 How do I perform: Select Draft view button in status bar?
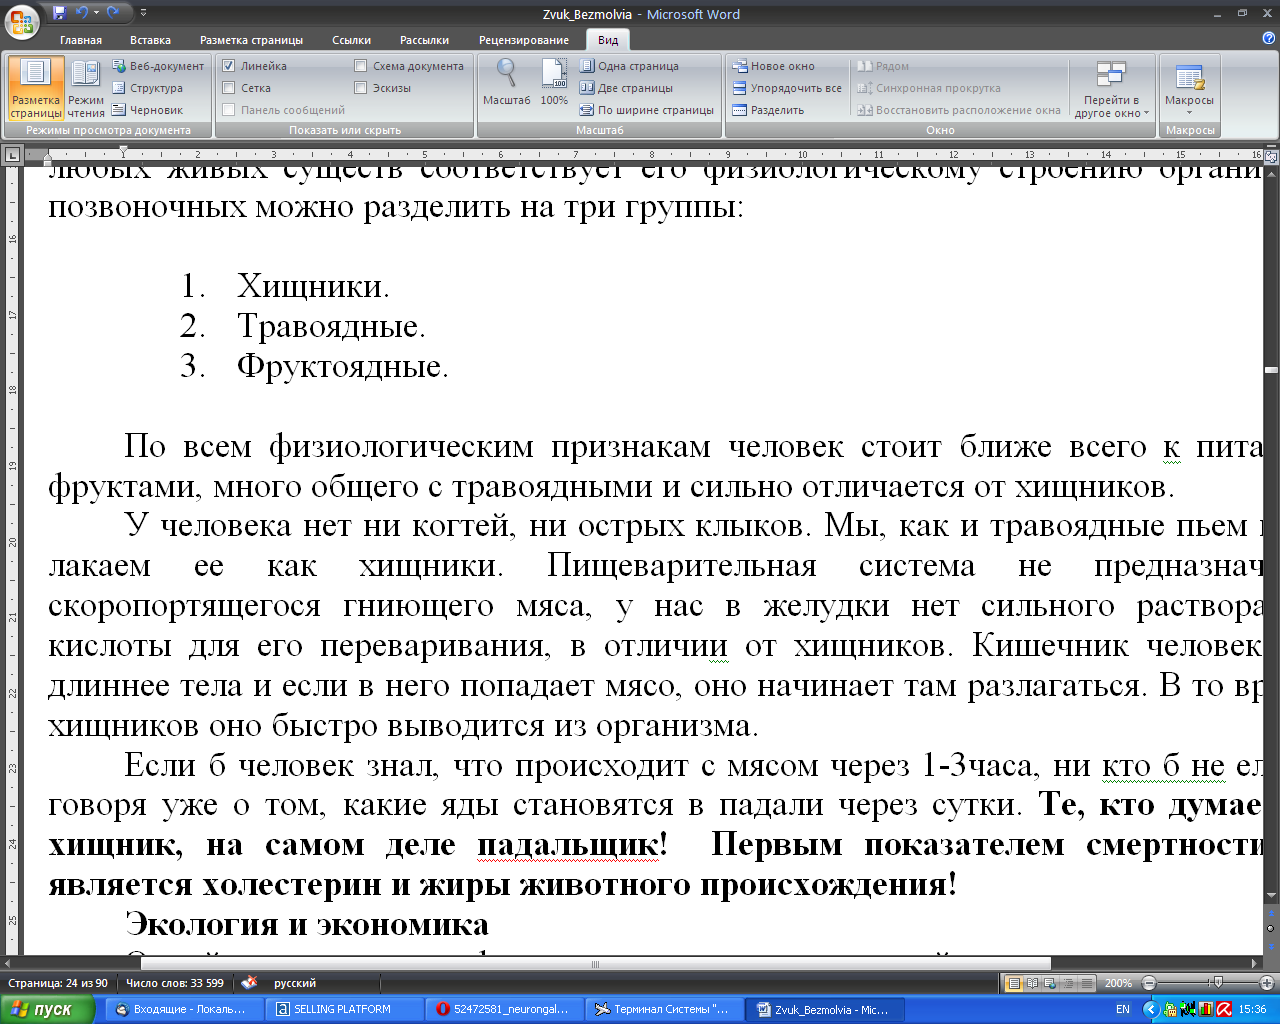(x=1087, y=983)
